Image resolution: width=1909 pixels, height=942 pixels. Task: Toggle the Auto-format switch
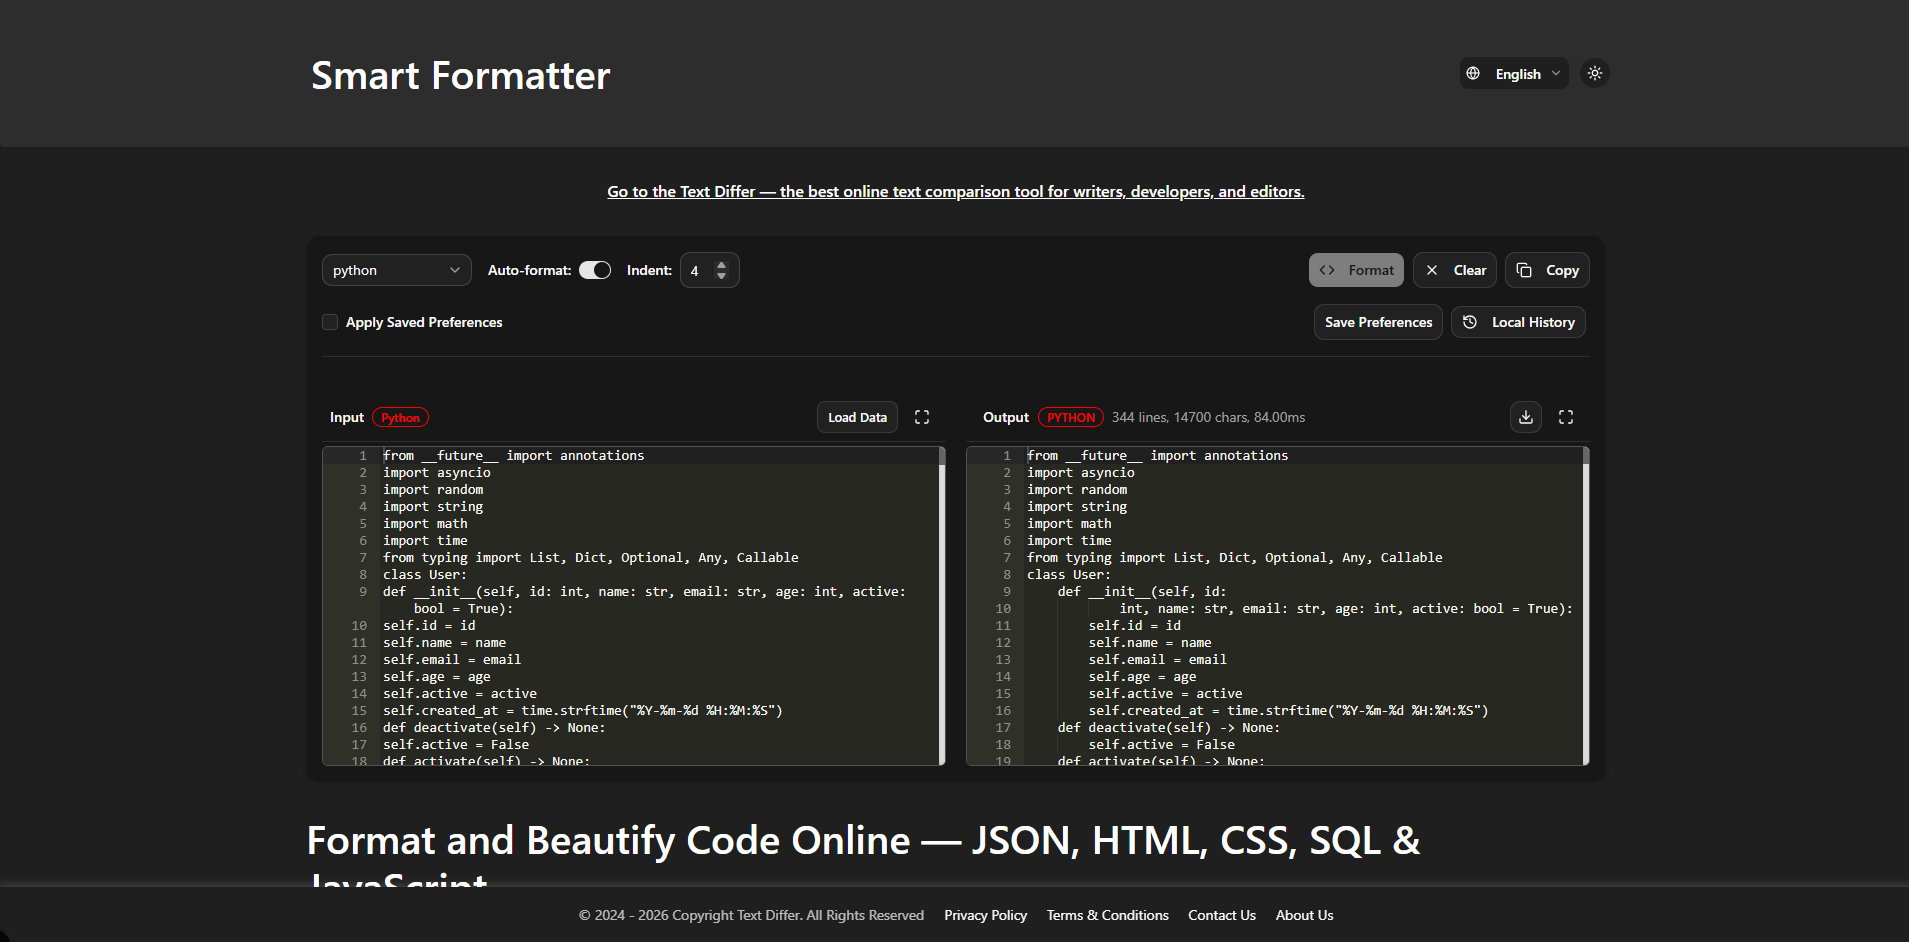[x=595, y=270]
